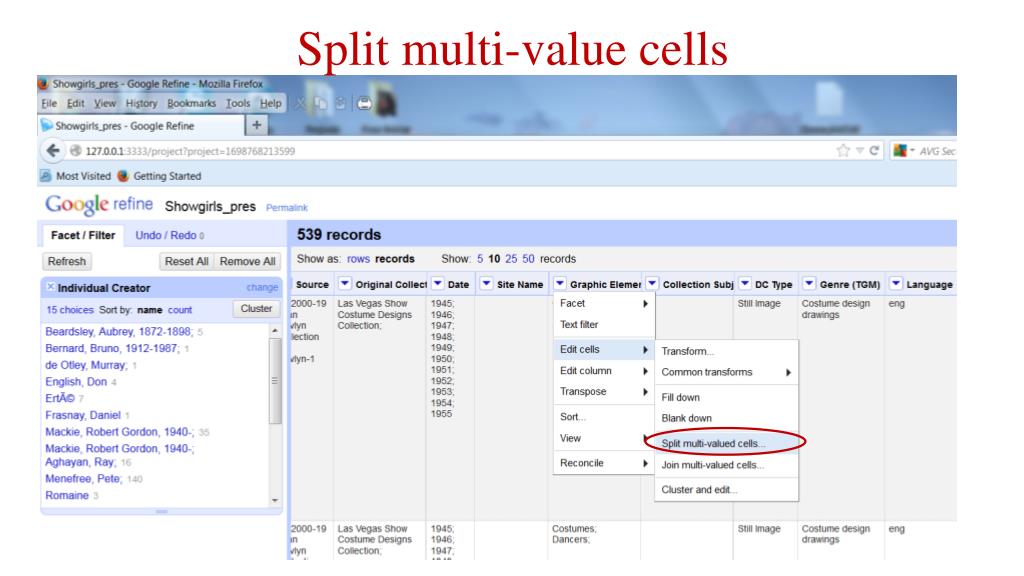The image size is (1024, 576).
Task: Open Firefox File menu
Action: point(49,103)
